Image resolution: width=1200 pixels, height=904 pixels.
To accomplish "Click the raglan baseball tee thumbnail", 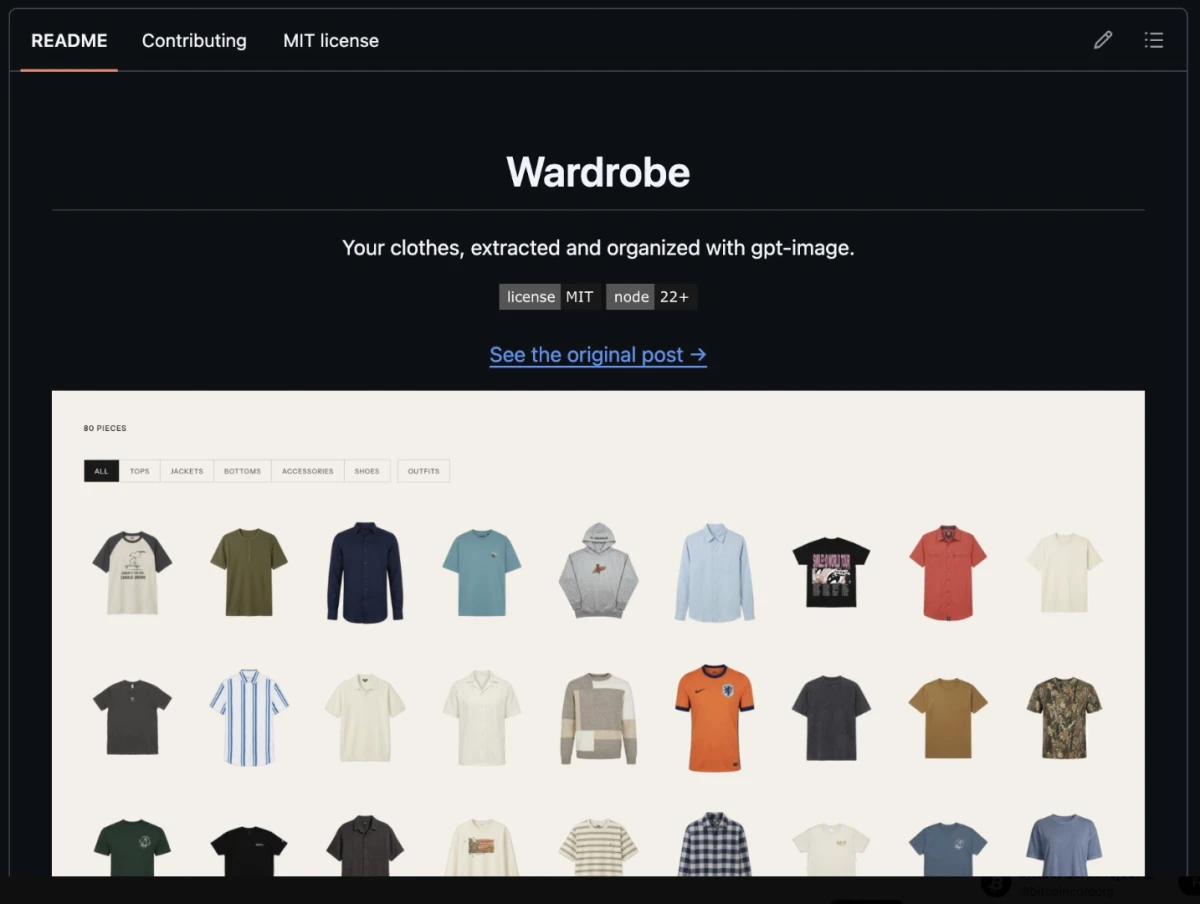I will (132, 572).
